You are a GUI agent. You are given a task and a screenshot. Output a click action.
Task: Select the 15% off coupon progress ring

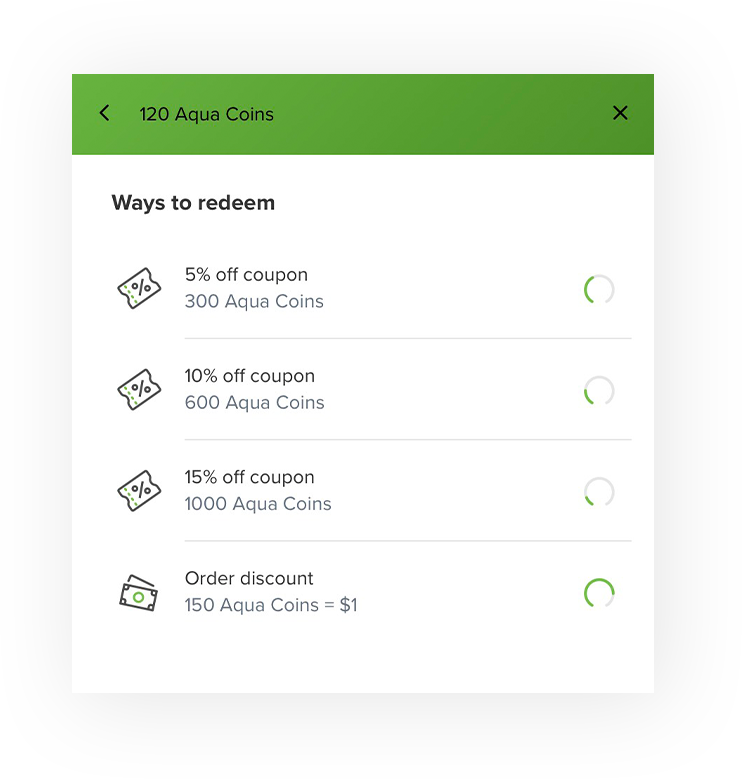[x=599, y=492]
